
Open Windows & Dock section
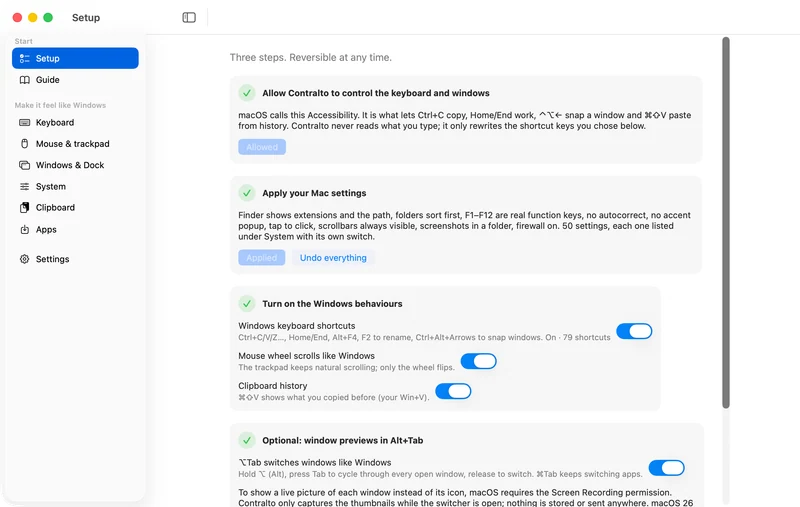tap(75, 165)
